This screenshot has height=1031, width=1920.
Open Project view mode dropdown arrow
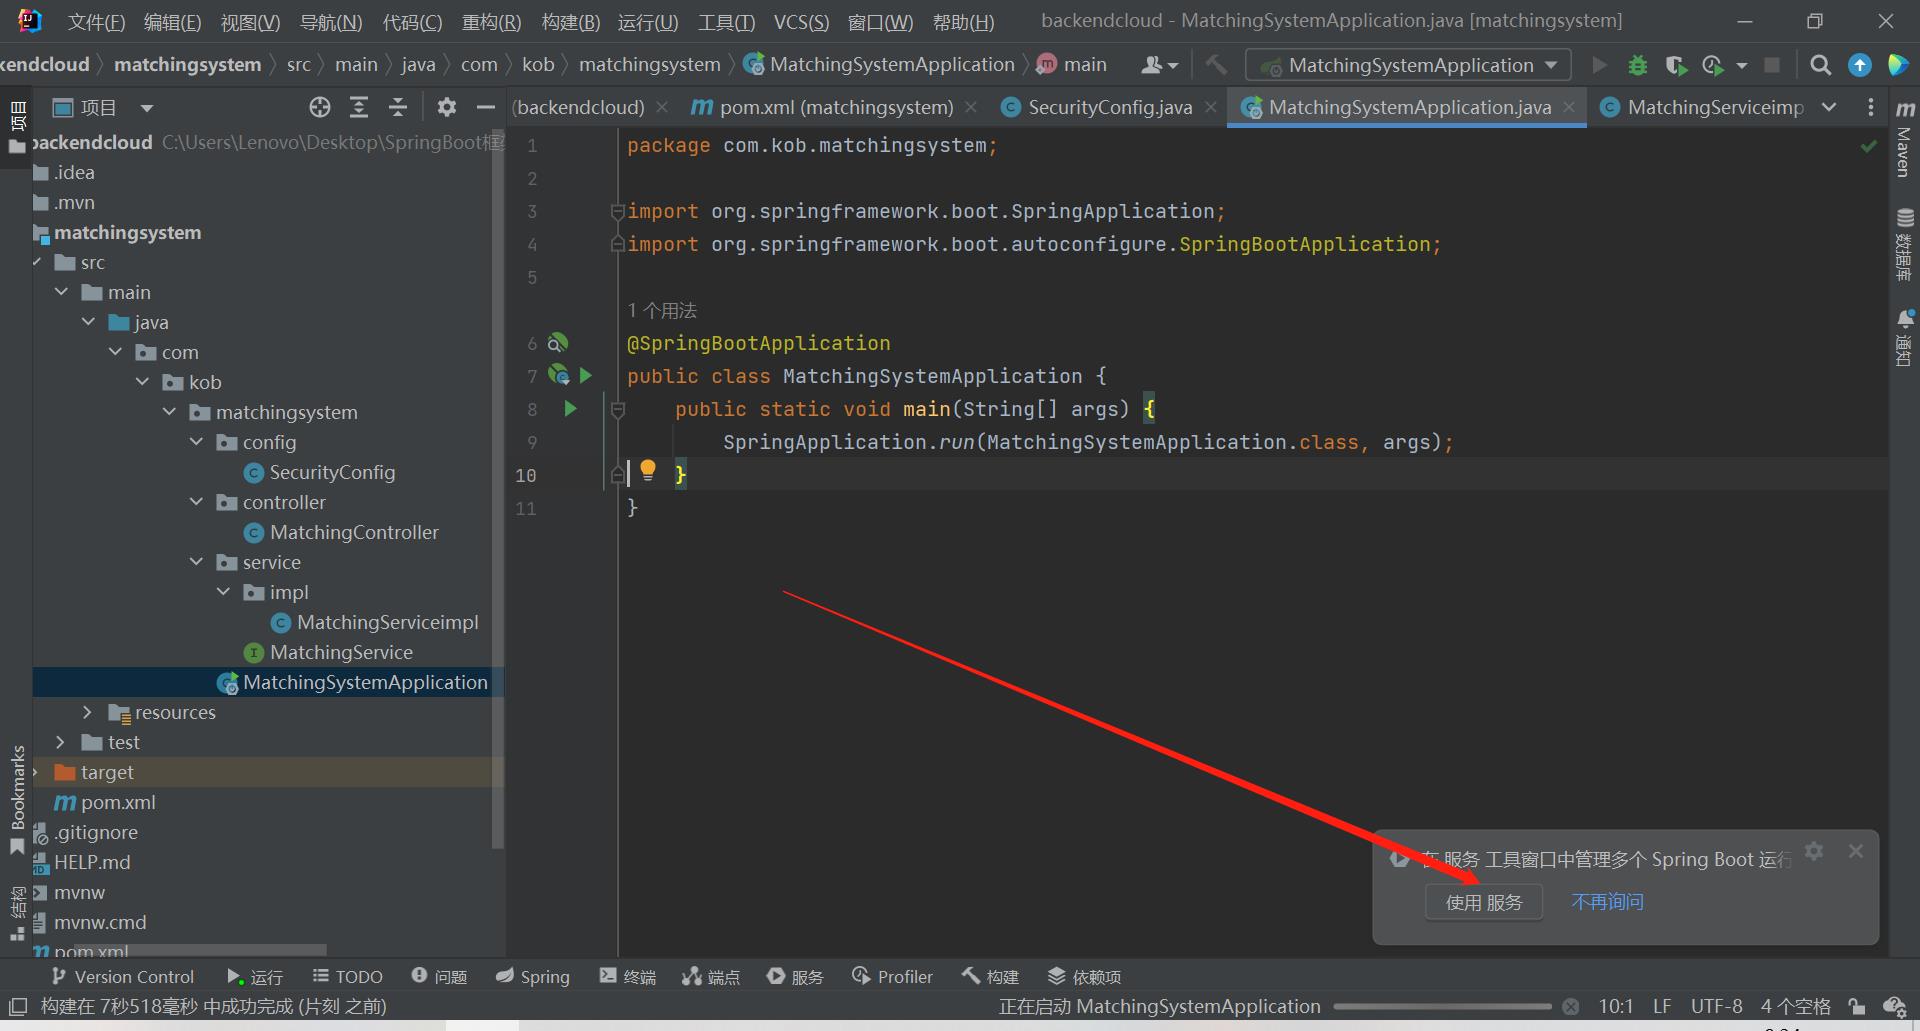[x=147, y=107]
